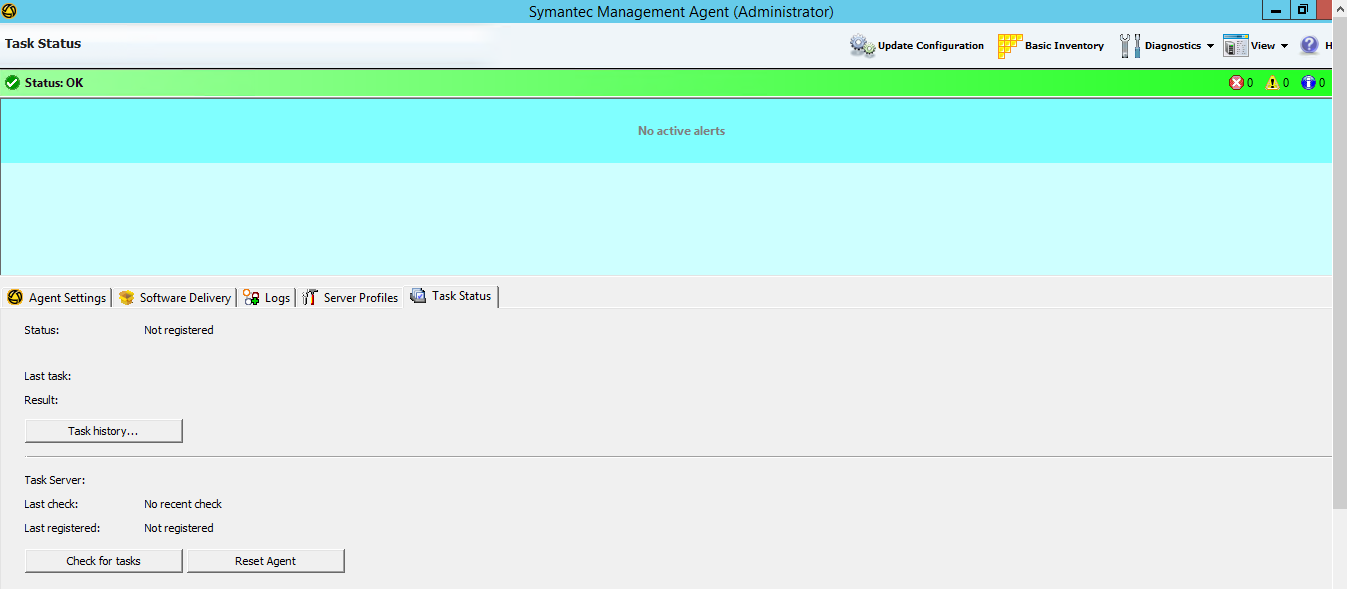The width and height of the screenshot is (1347, 589).
Task: Click the blue info alert count icon
Action: pos(1308,83)
